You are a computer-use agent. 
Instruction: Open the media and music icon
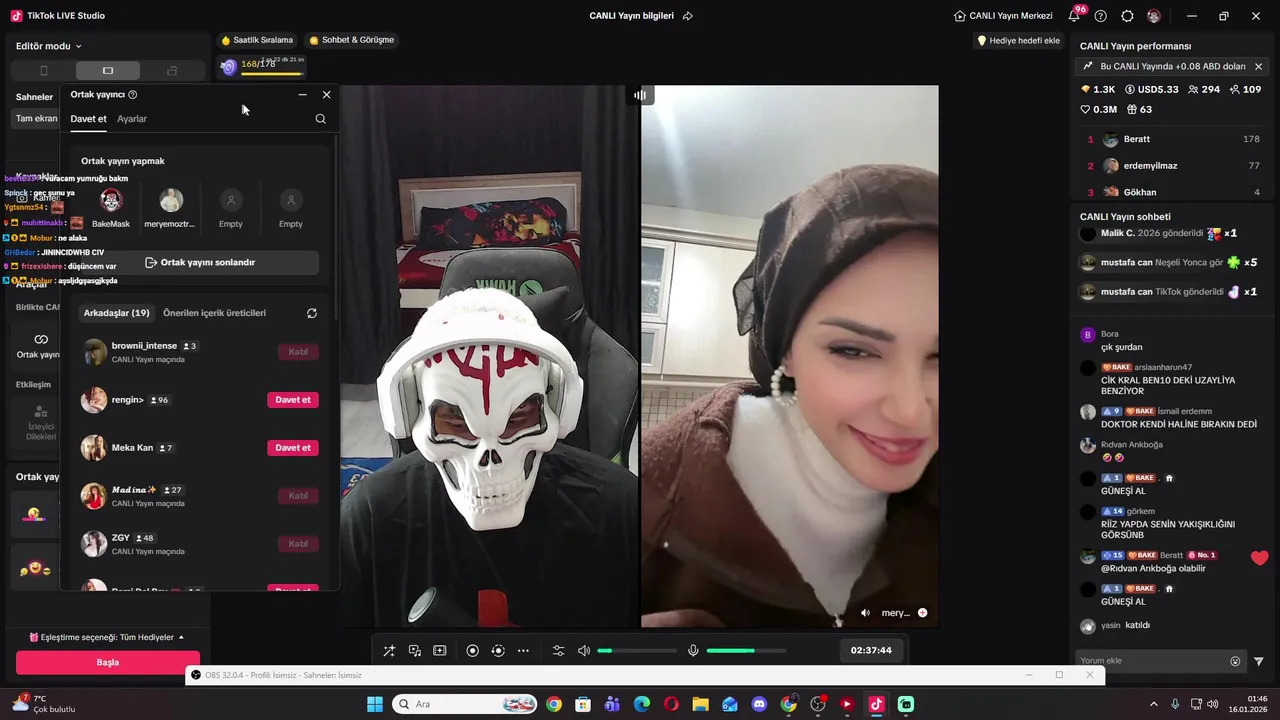tap(414, 650)
